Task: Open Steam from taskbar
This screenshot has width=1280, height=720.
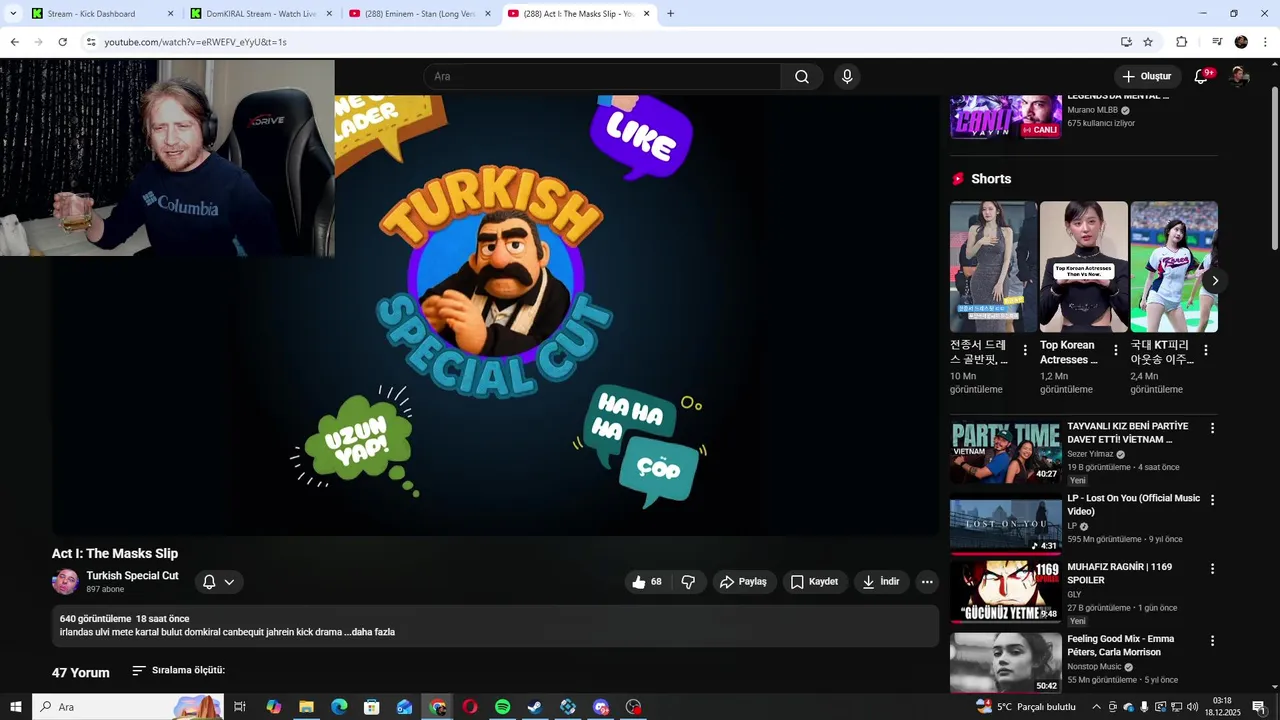Action: [x=535, y=707]
